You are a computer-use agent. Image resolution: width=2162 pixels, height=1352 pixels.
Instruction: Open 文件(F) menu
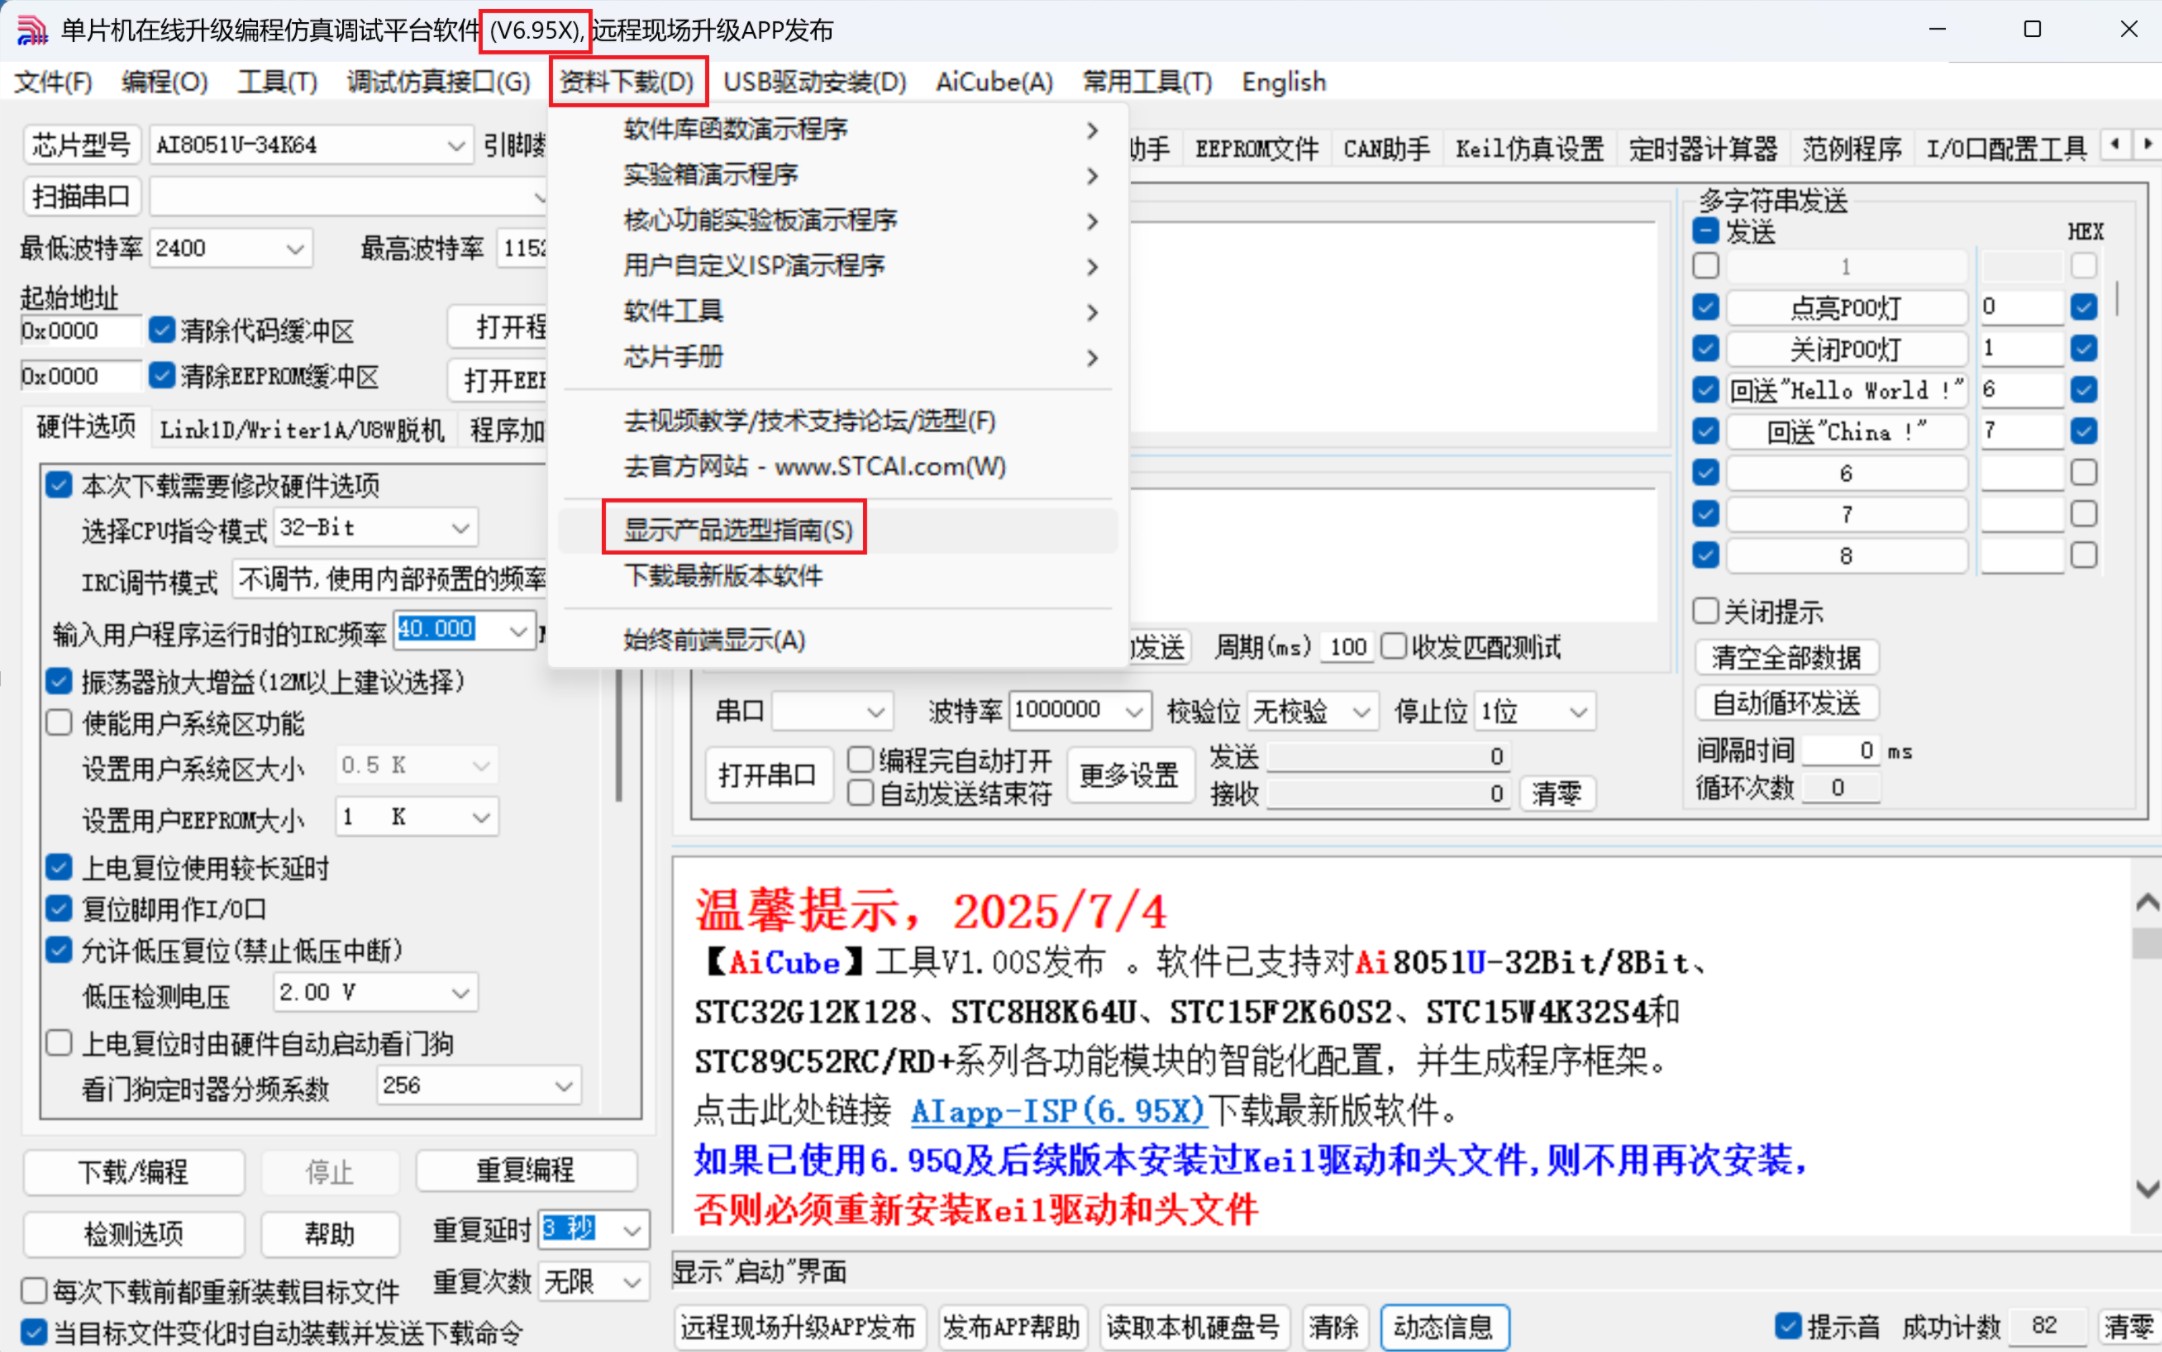point(53,82)
